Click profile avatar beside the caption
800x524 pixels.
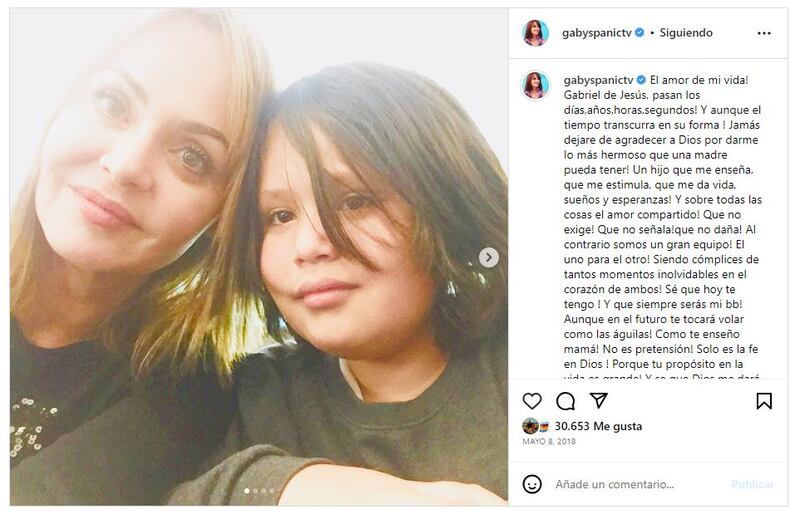[536, 85]
